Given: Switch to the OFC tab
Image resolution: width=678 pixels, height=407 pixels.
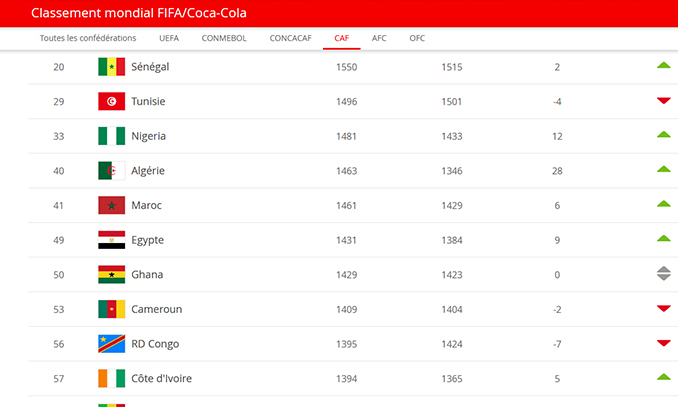Looking at the screenshot, I should pos(417,38).
